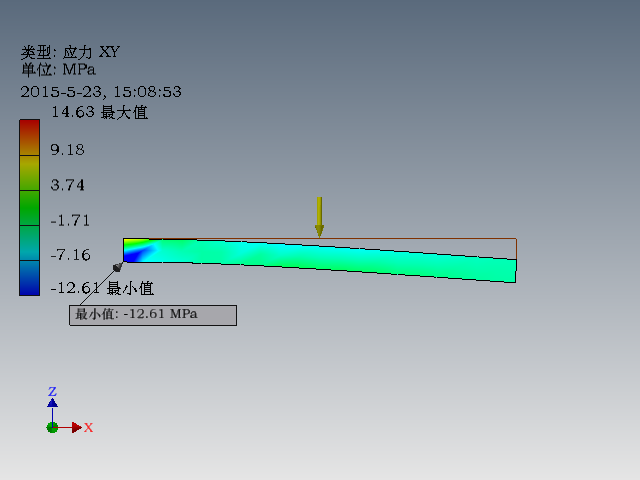Click the 3.74 legend value
640x480 pixels.
point(67,185)
